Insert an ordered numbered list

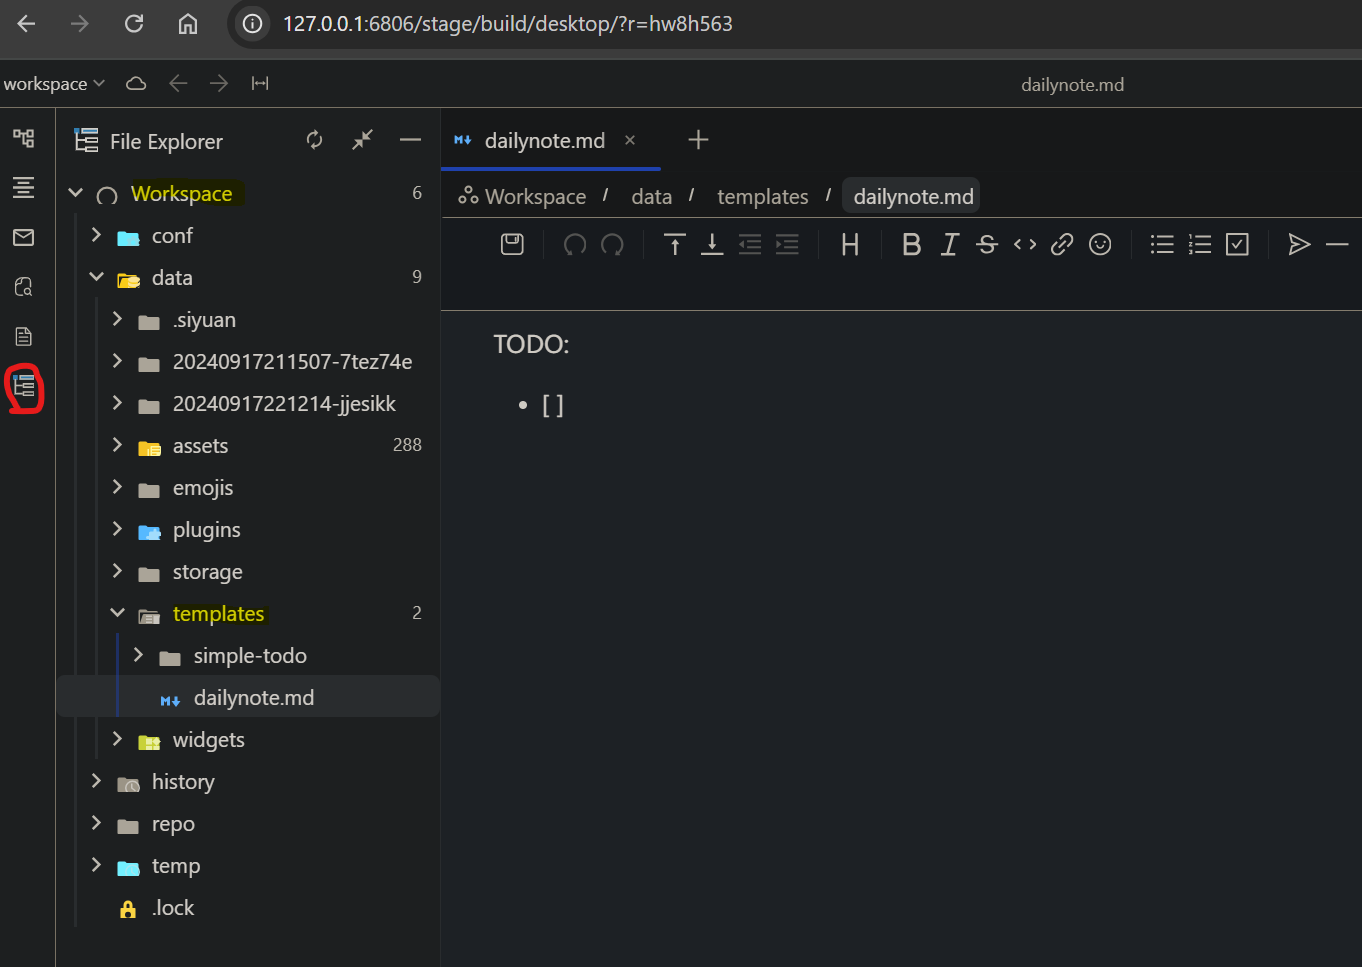point(1200,245)
